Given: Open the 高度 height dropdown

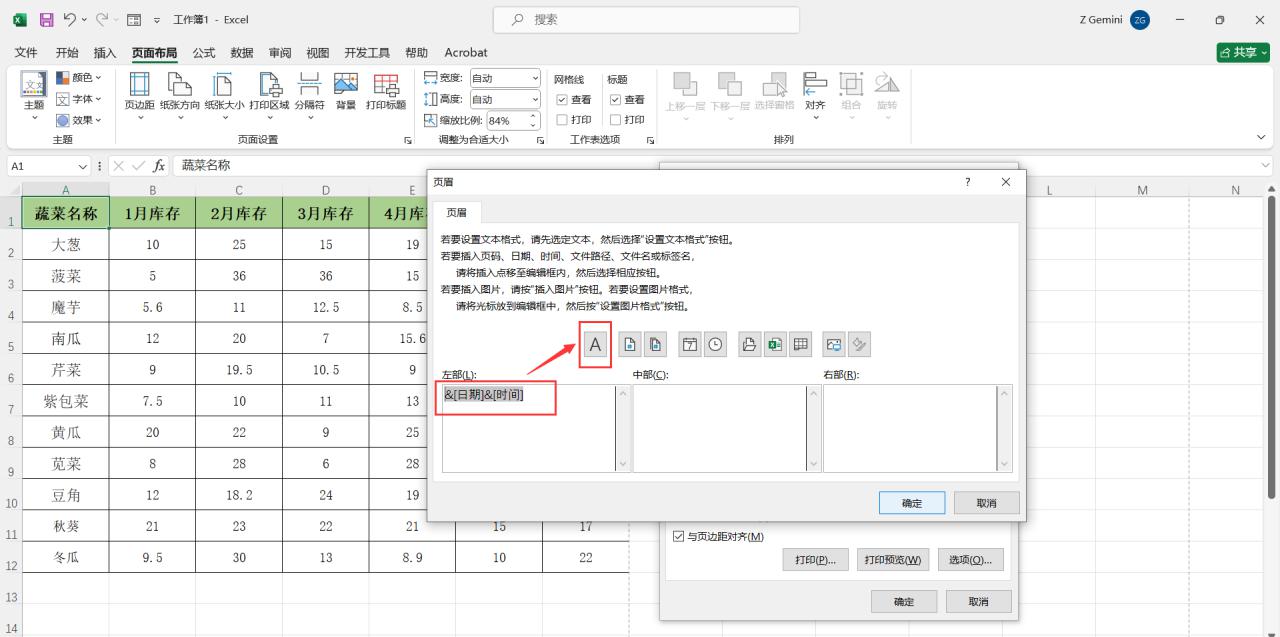Looking at the screenshot, I should 535,99.
